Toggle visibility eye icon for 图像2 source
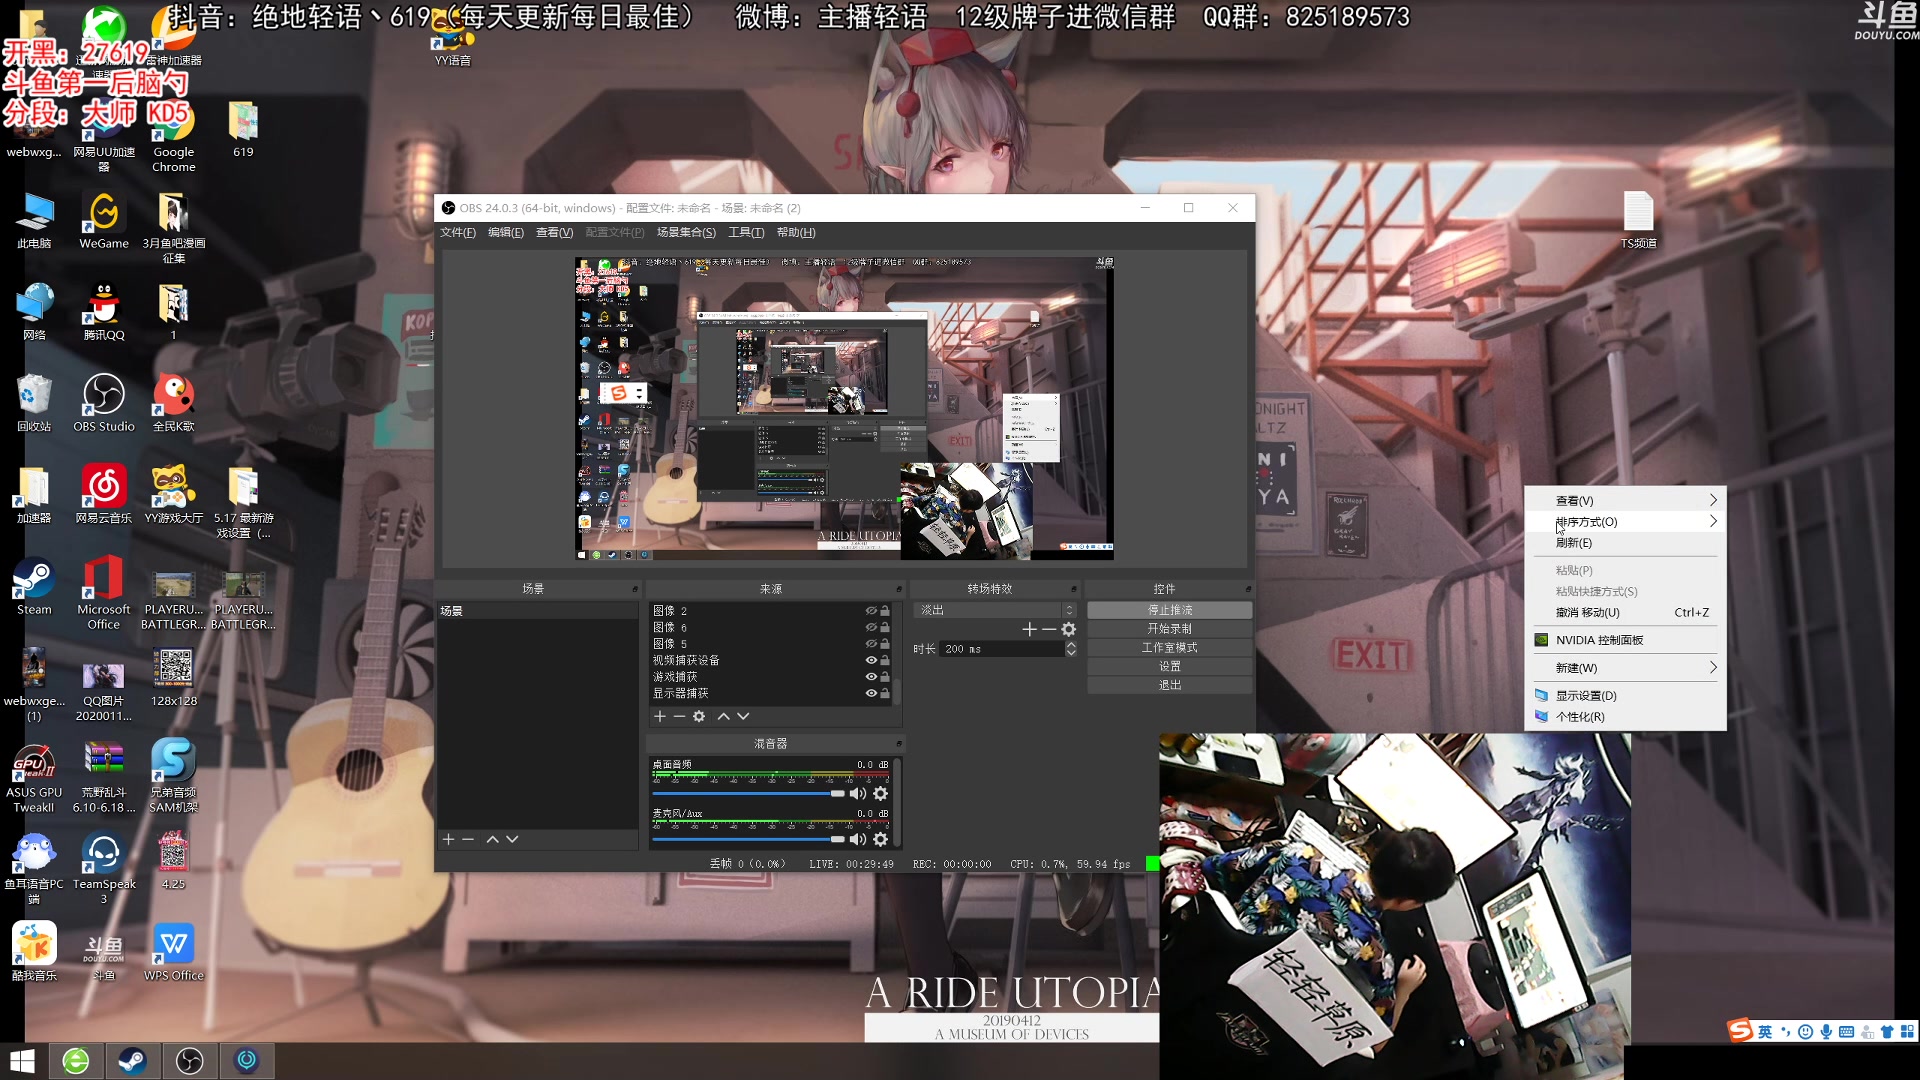 pyautogui.click(x=870, y=609)
